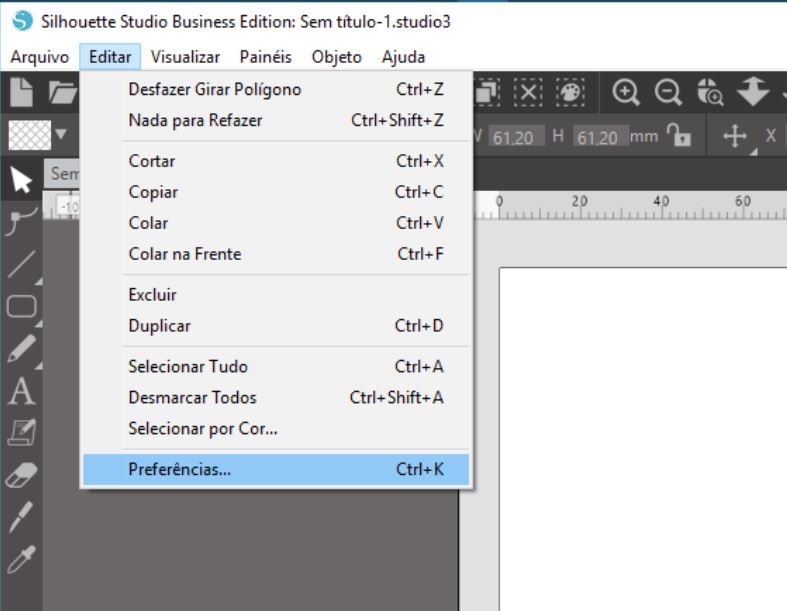The height and width of the screenshot is (611, 787).
Task: Expand the fill pattern dropdown arrow
Action: (61, 135)
